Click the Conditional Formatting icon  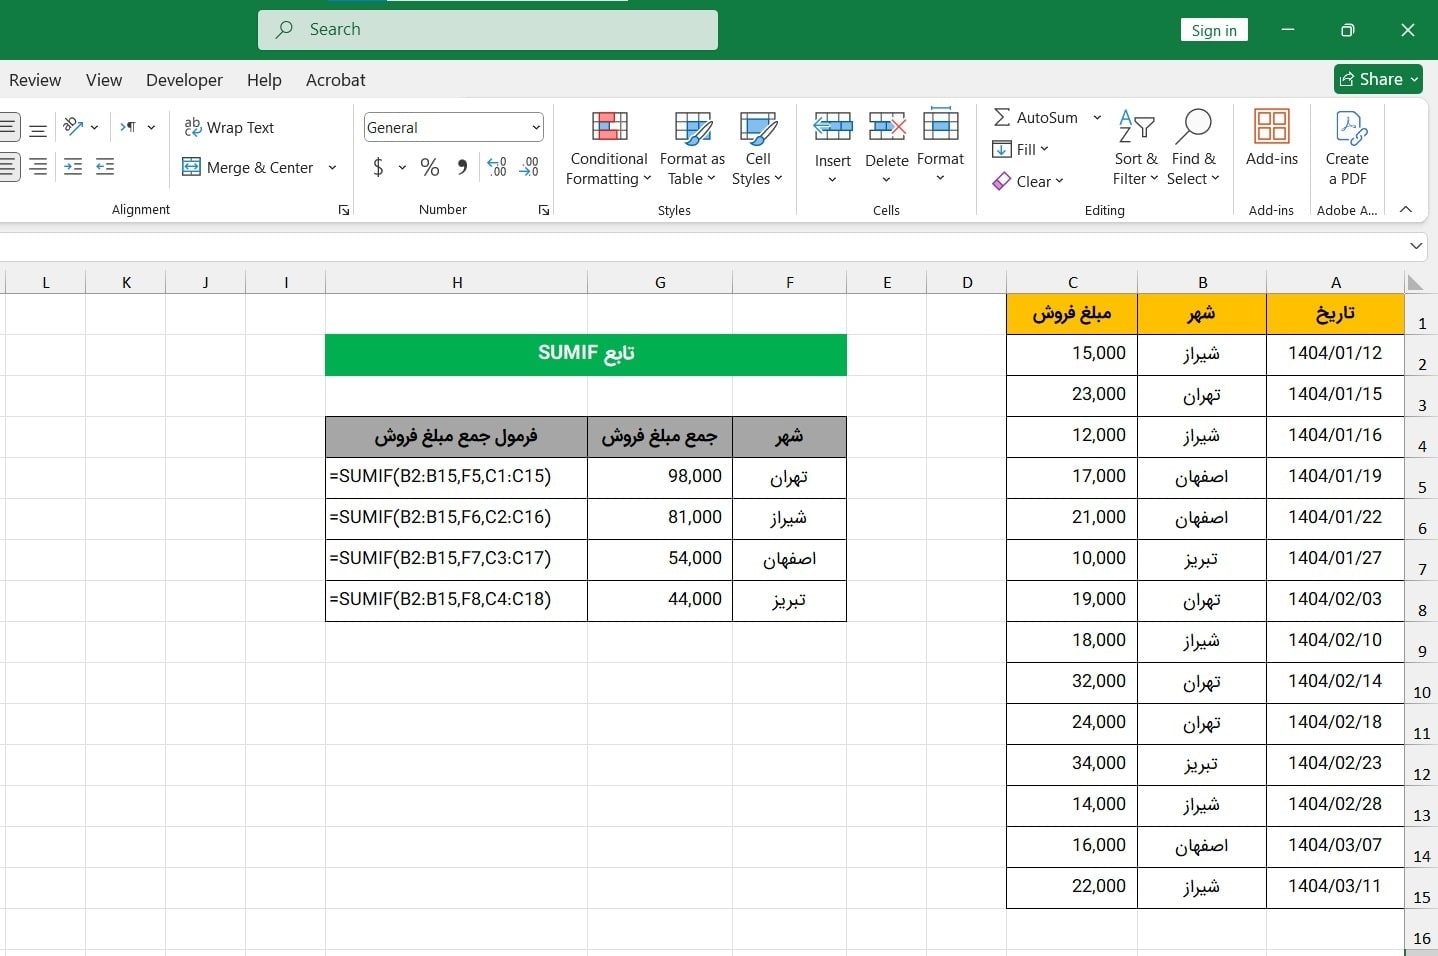click(609, 128)
